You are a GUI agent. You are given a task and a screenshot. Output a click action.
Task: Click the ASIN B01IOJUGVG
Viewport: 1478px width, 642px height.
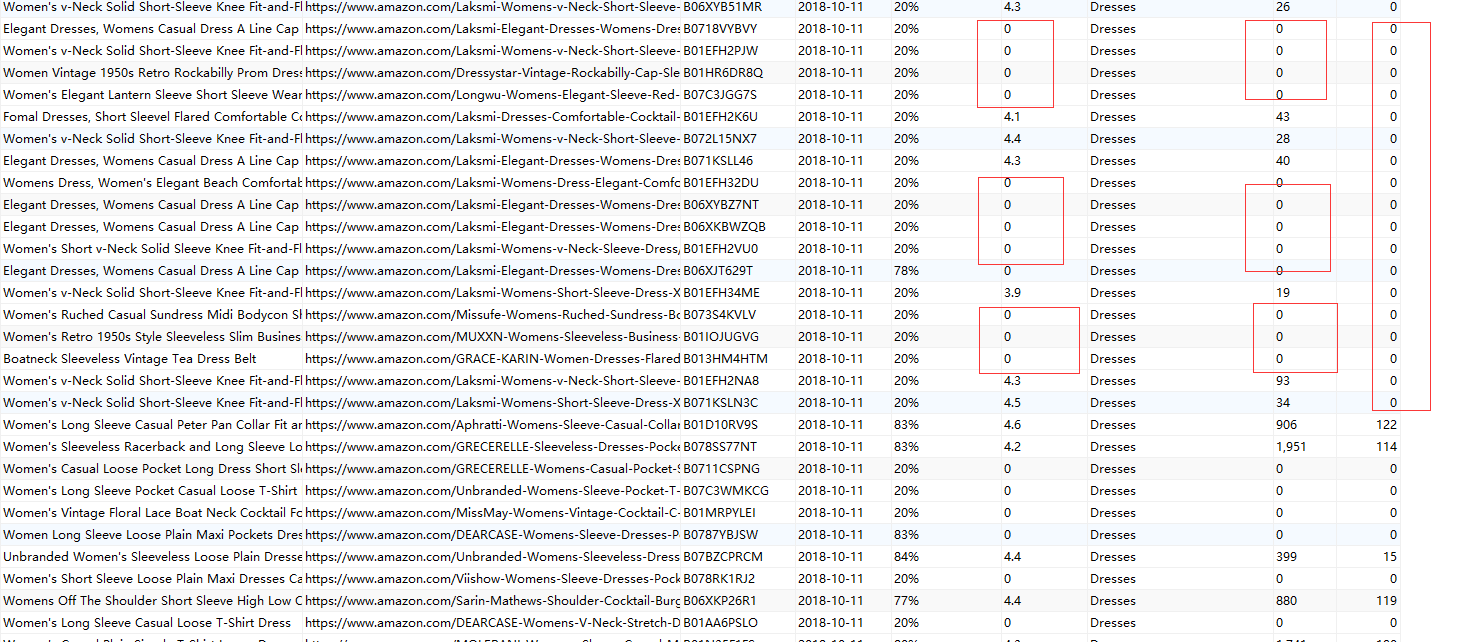[x=721, y=336]
